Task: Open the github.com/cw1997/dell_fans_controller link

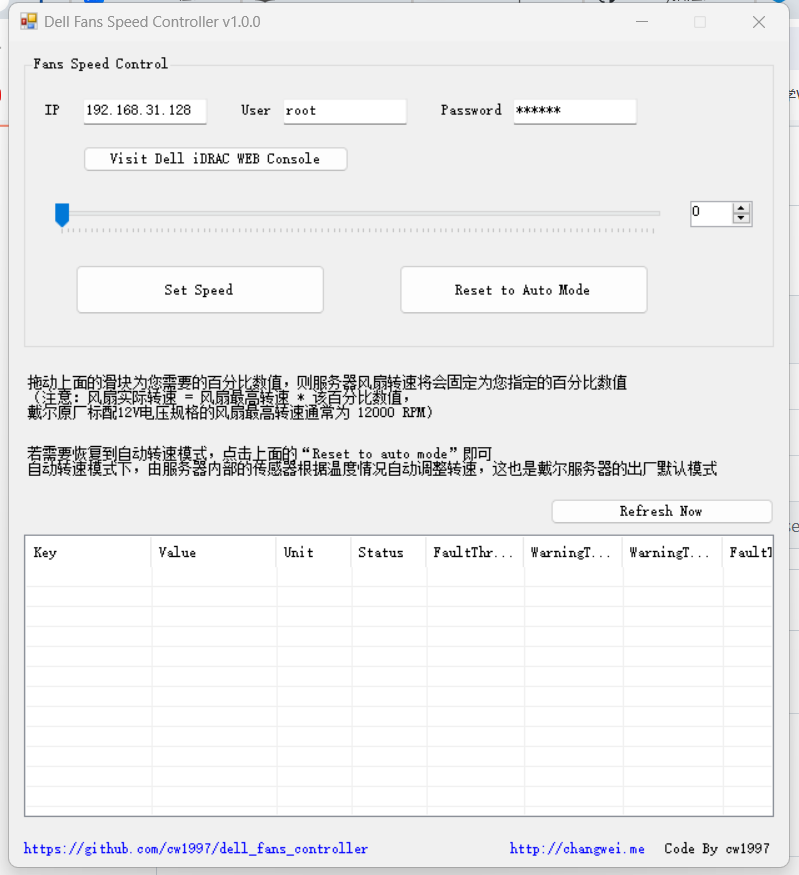Action: [196, 849]
